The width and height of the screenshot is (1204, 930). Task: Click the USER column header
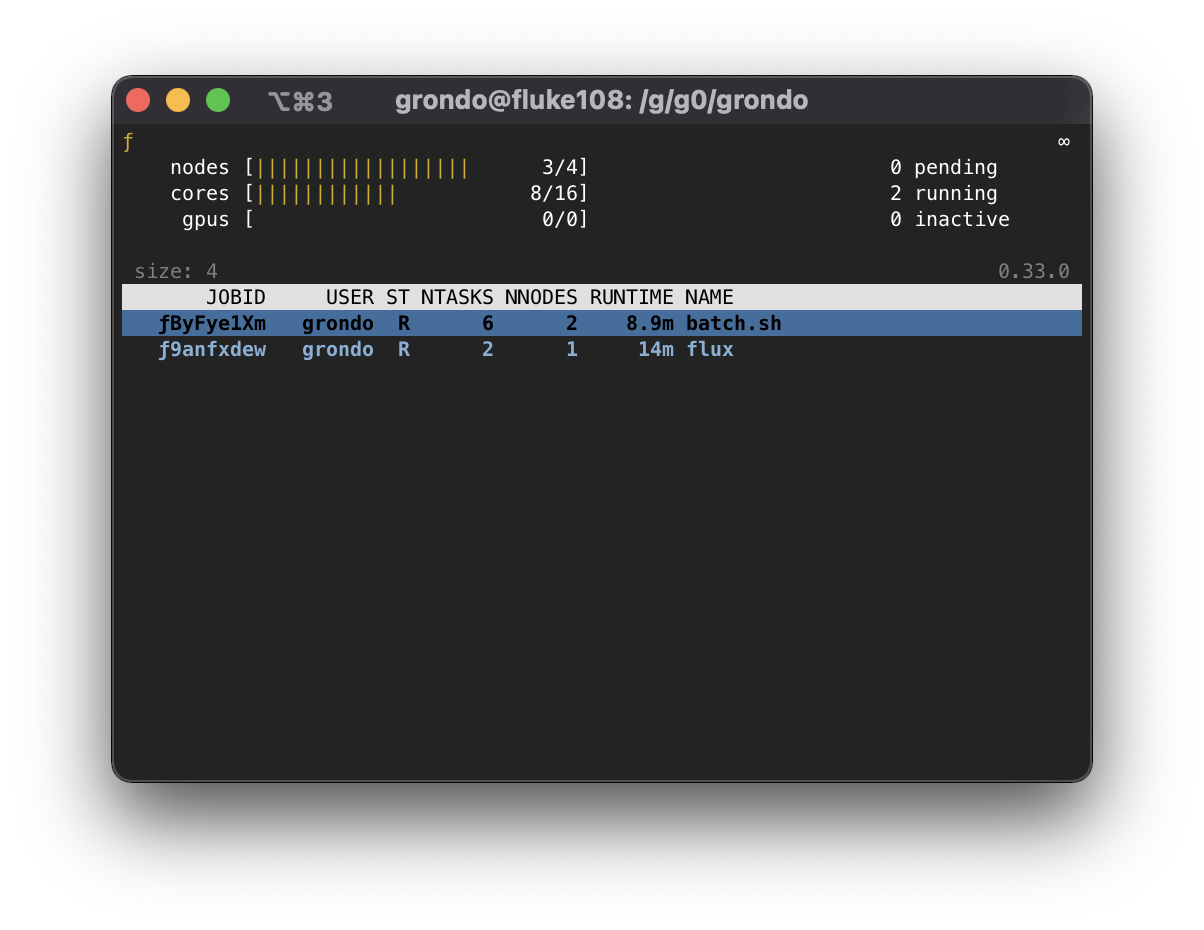tap(350, 297)
